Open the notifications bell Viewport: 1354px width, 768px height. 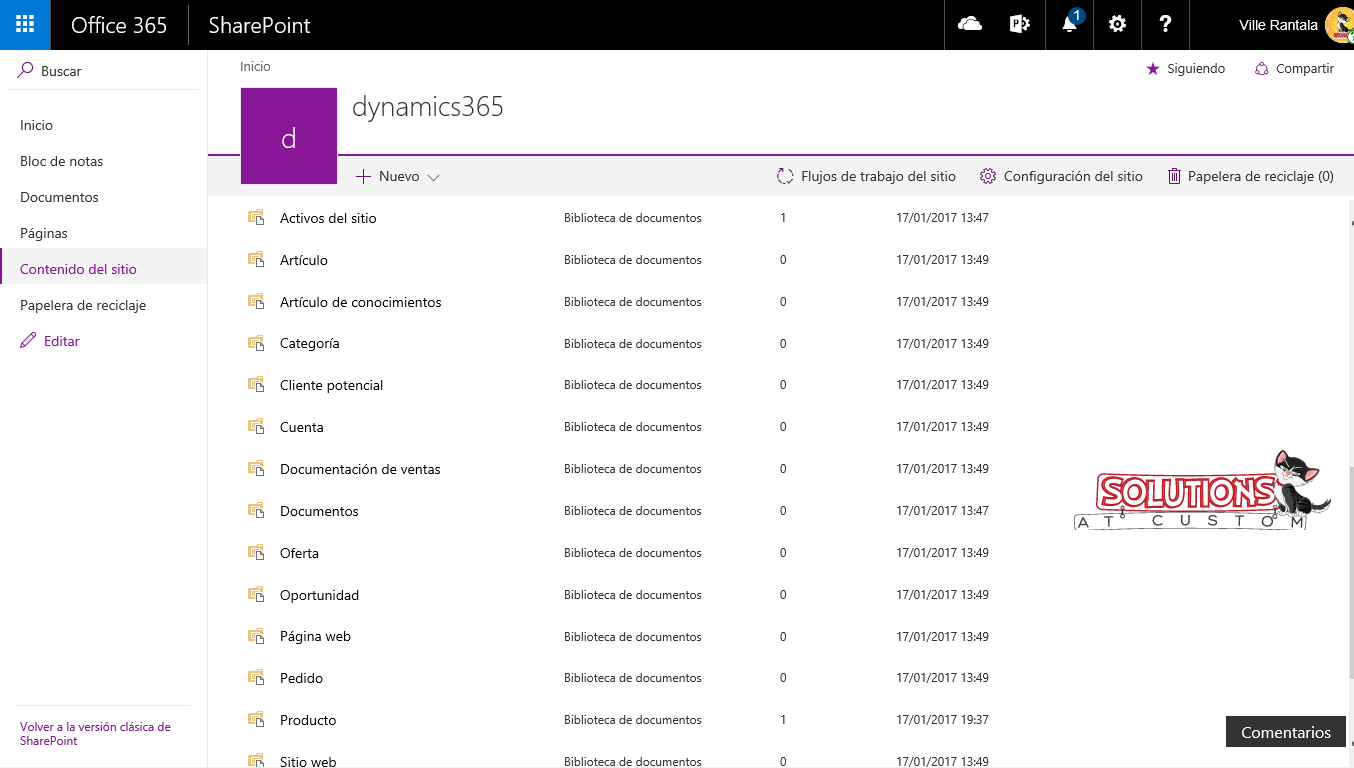(1069, 25)
